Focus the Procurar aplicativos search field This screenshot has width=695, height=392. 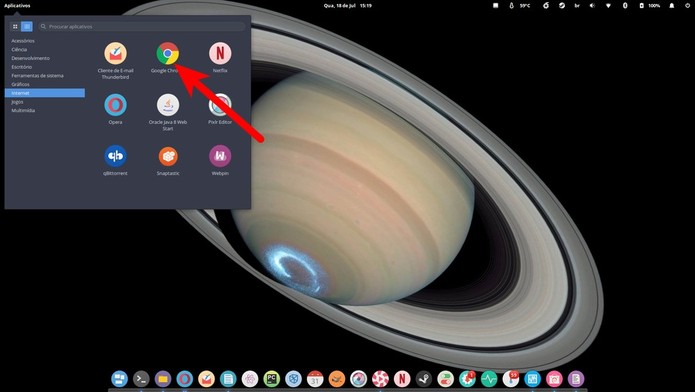(142, 27)
